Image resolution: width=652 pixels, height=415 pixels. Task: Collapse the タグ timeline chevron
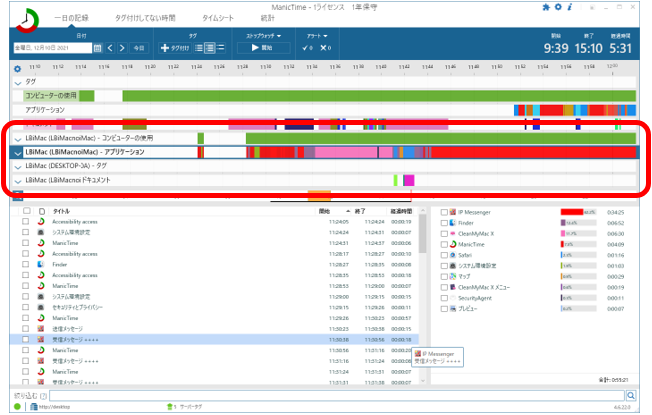pos(18,83)
